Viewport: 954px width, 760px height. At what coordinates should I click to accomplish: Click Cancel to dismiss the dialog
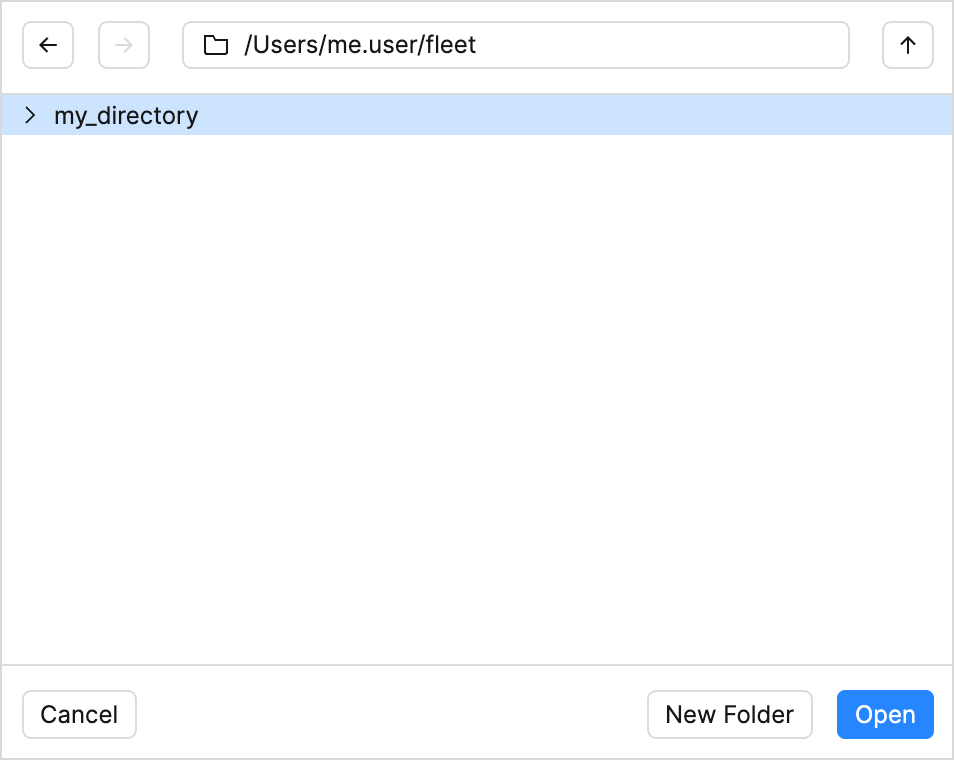[x=79, y=714]
